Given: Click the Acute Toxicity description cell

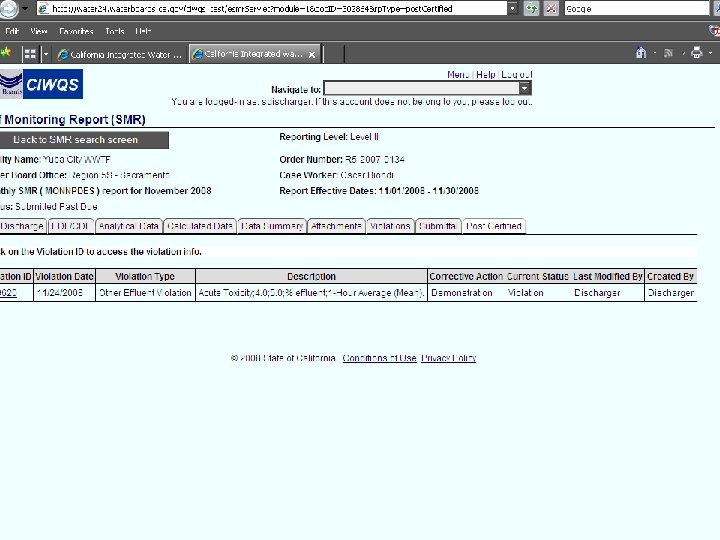Looking at the screenshot, I should [x=311, y=292].
